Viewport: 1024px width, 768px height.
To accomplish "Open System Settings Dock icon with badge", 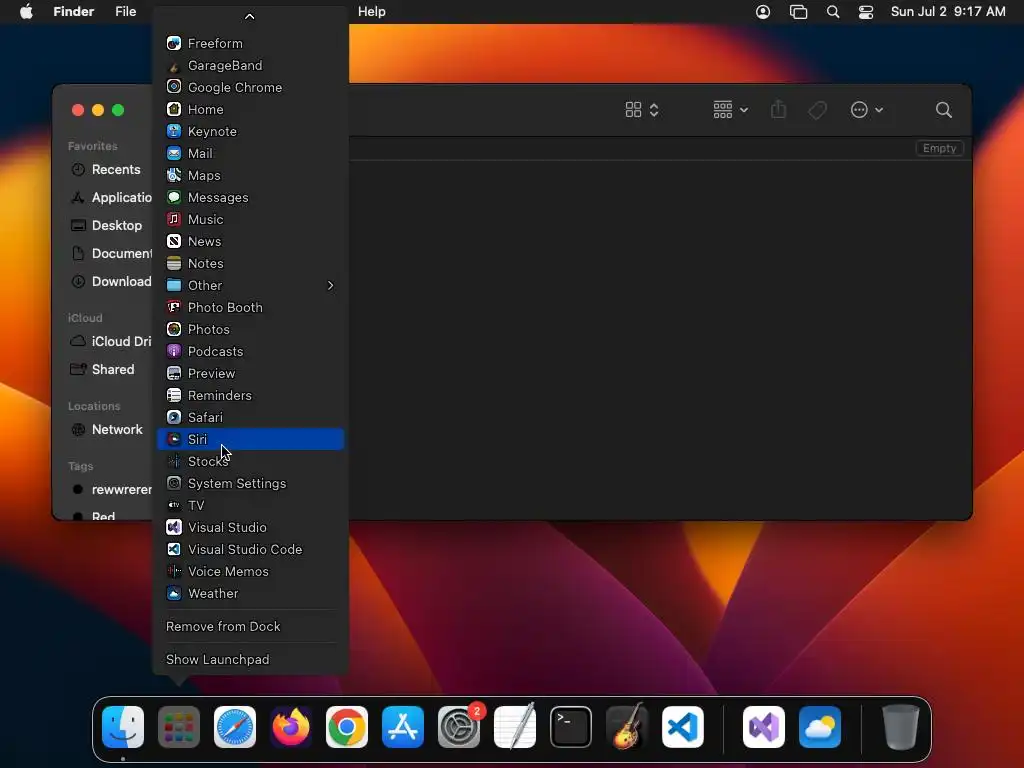I will click(x=459, y=727).
